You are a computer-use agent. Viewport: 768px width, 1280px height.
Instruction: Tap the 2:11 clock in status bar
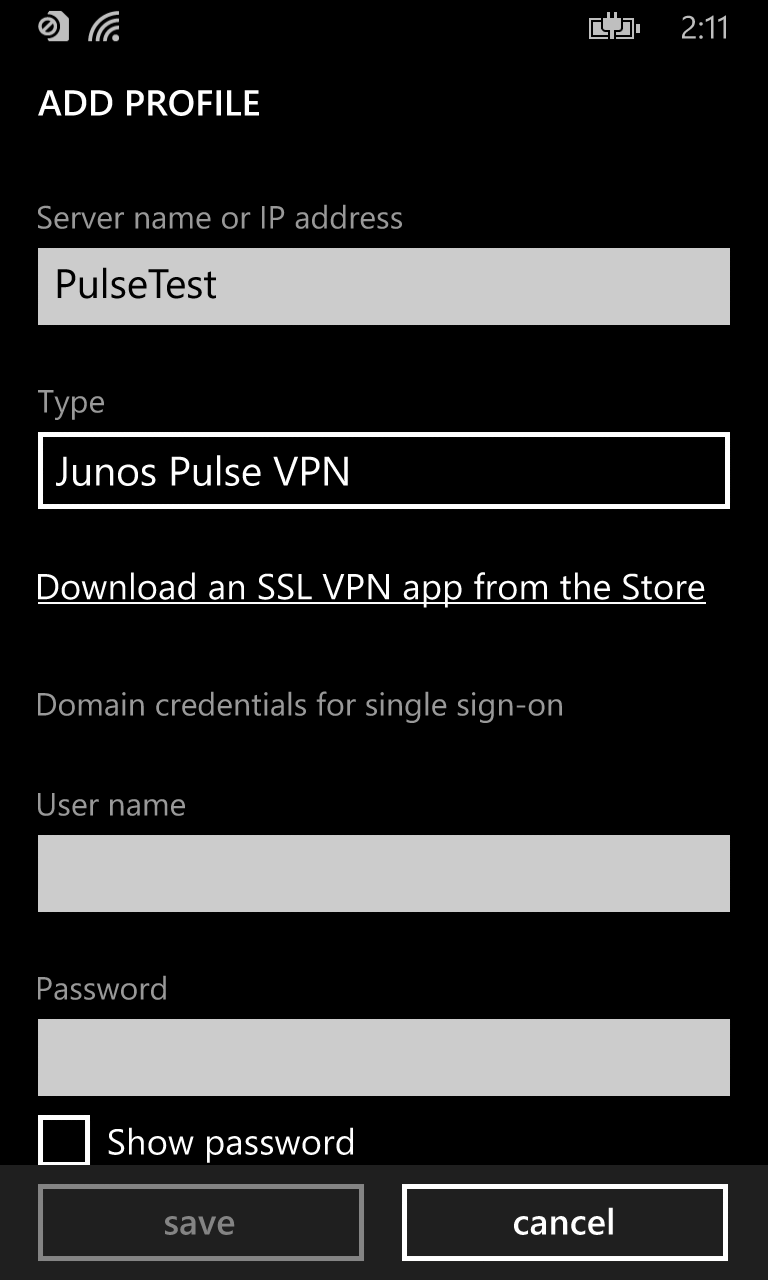pos(704,28)
